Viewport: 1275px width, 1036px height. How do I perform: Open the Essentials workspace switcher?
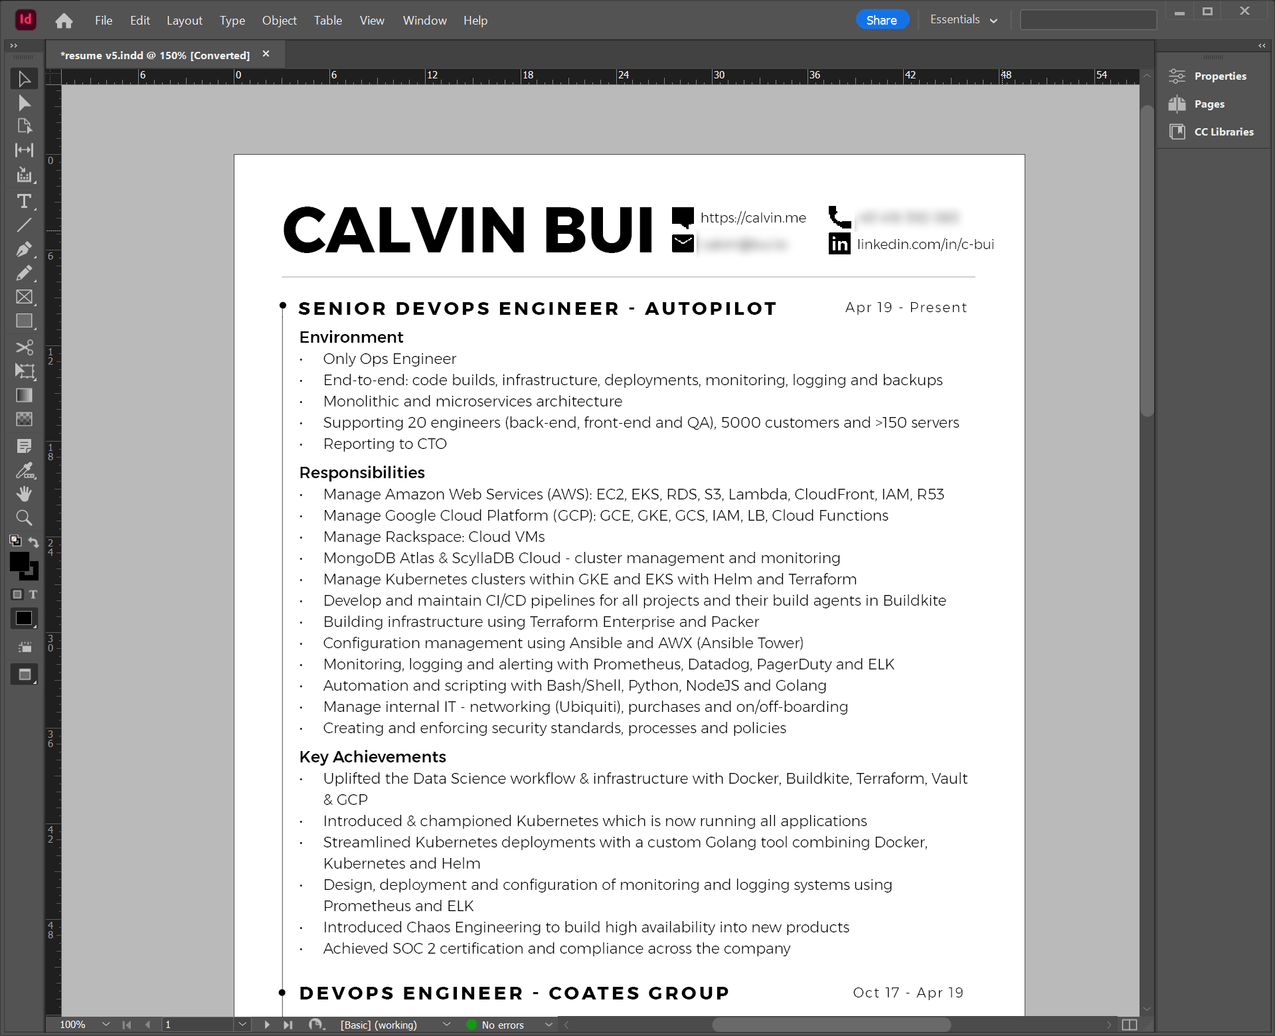coord(961,19)
